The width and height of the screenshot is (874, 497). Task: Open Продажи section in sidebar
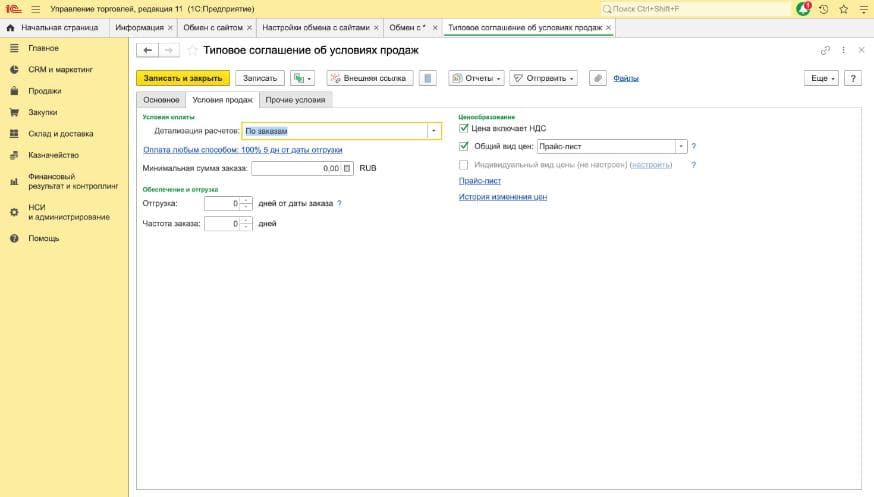pos(45,91)
